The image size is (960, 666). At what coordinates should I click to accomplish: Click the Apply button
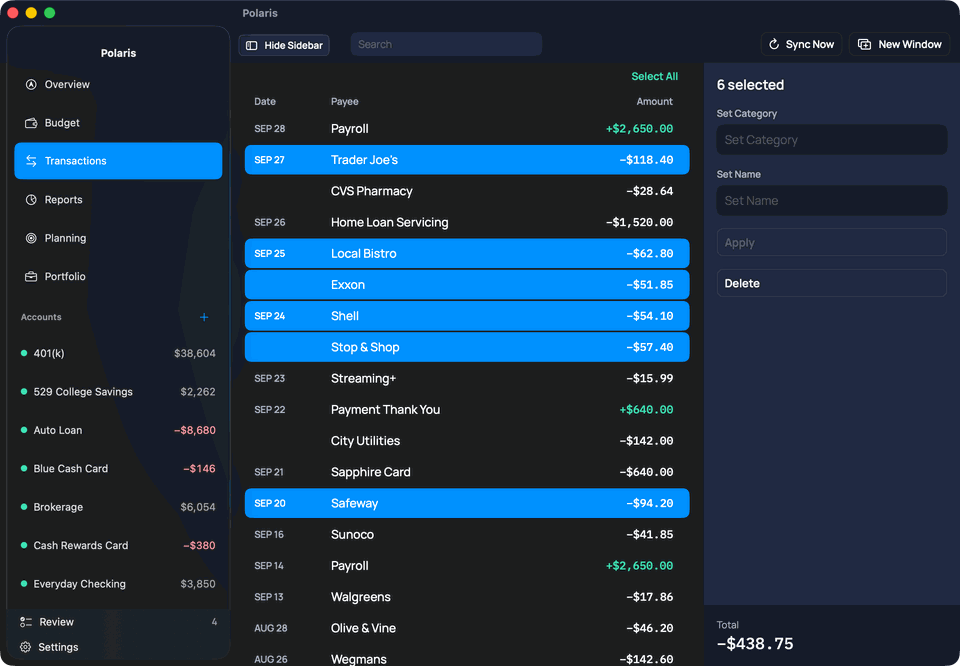pyautogui.click(x=831, y=242)
